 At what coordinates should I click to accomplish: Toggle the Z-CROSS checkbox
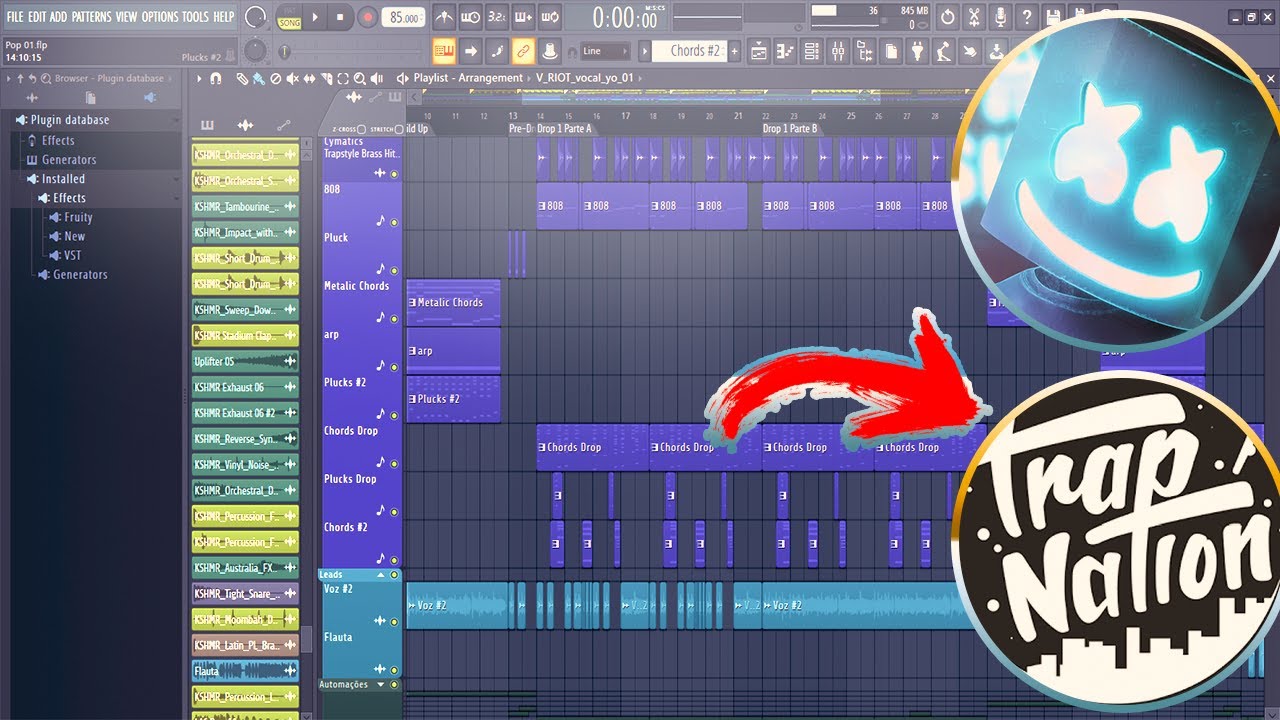click(361, 129)
